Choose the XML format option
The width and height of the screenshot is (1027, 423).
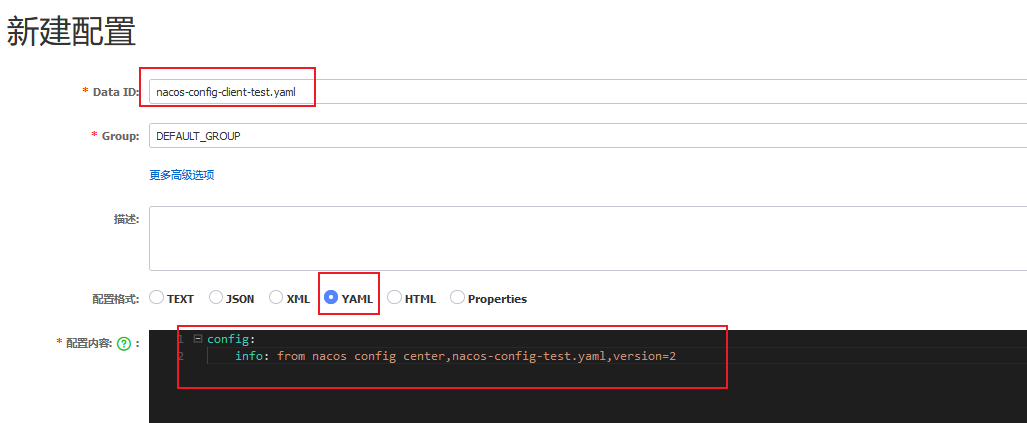coord(276,298)
